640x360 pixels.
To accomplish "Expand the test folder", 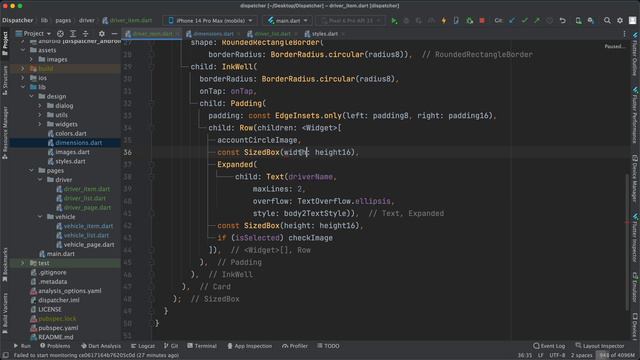I will [x=23, y=263].
